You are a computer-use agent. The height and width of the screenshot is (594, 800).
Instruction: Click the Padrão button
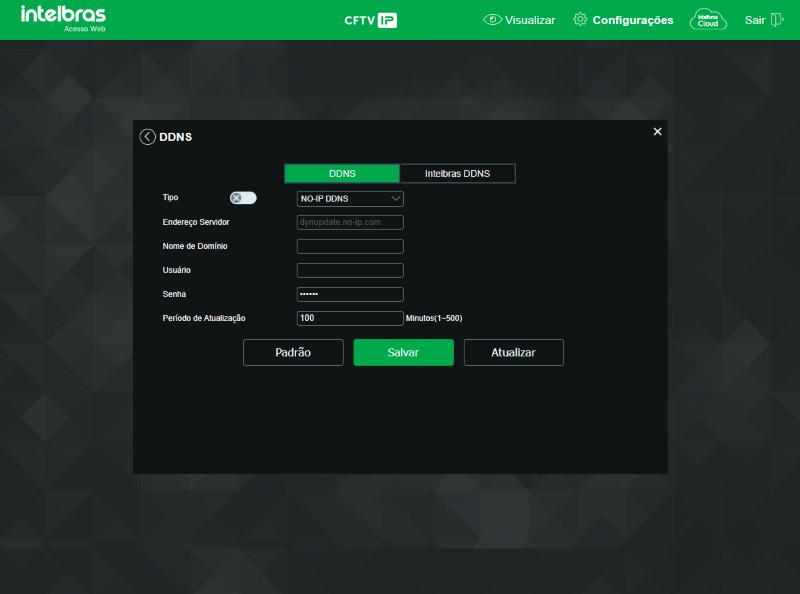(x=293, y=353)
